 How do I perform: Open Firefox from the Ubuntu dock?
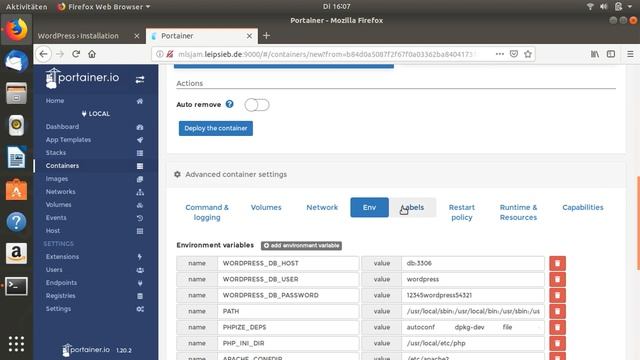tap(16, 29)
